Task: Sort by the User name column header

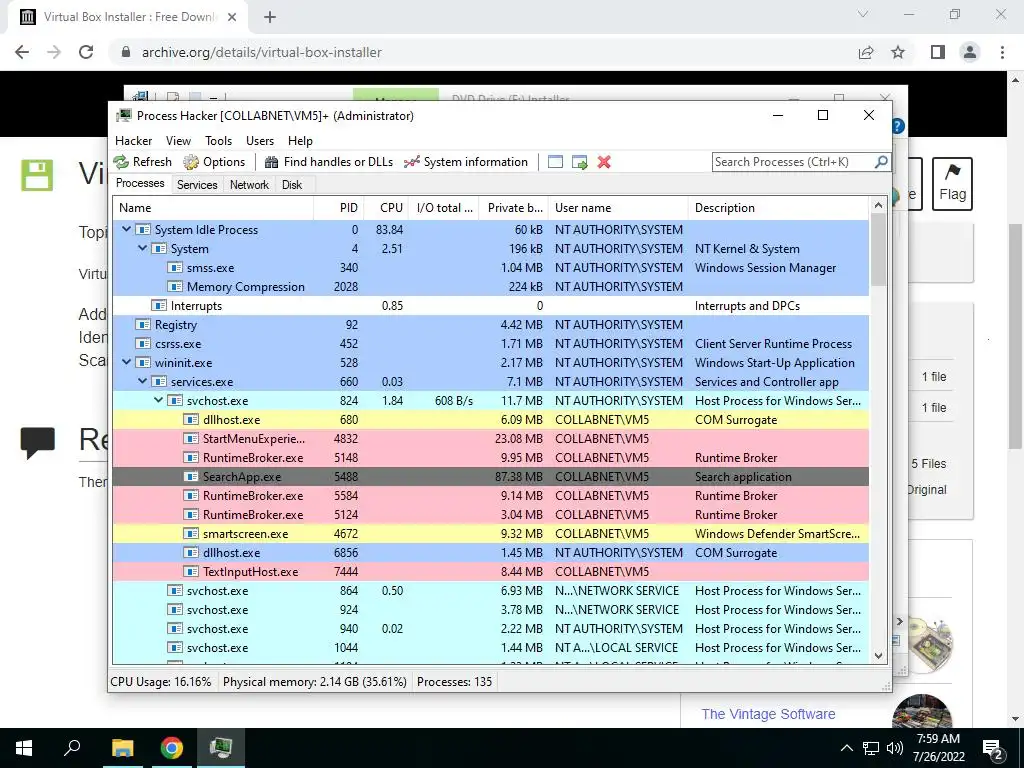Action: point(618,208)
